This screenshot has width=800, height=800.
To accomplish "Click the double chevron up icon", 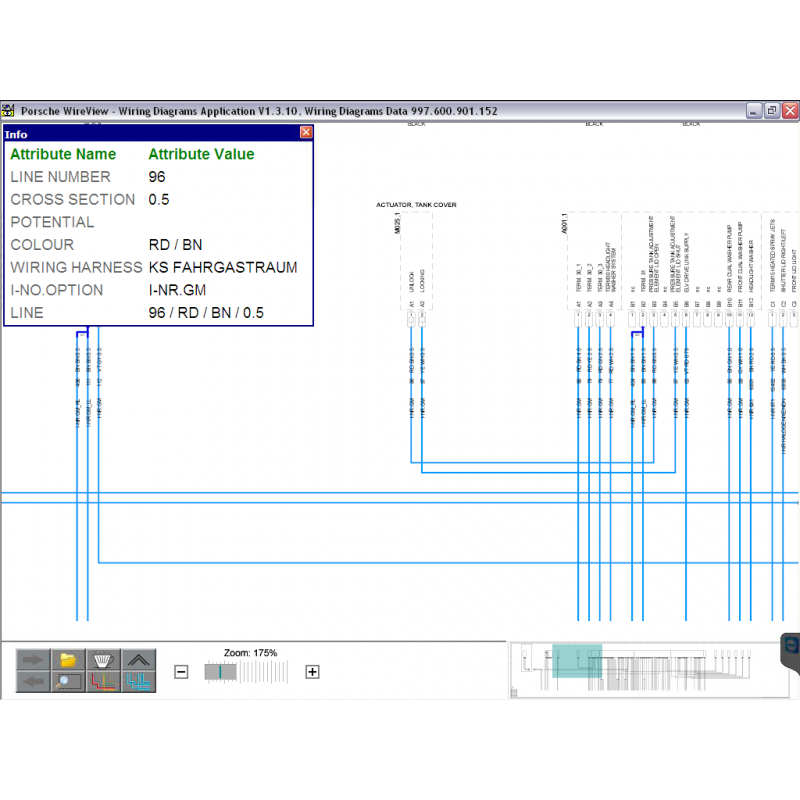I will [x=136, y=660].
